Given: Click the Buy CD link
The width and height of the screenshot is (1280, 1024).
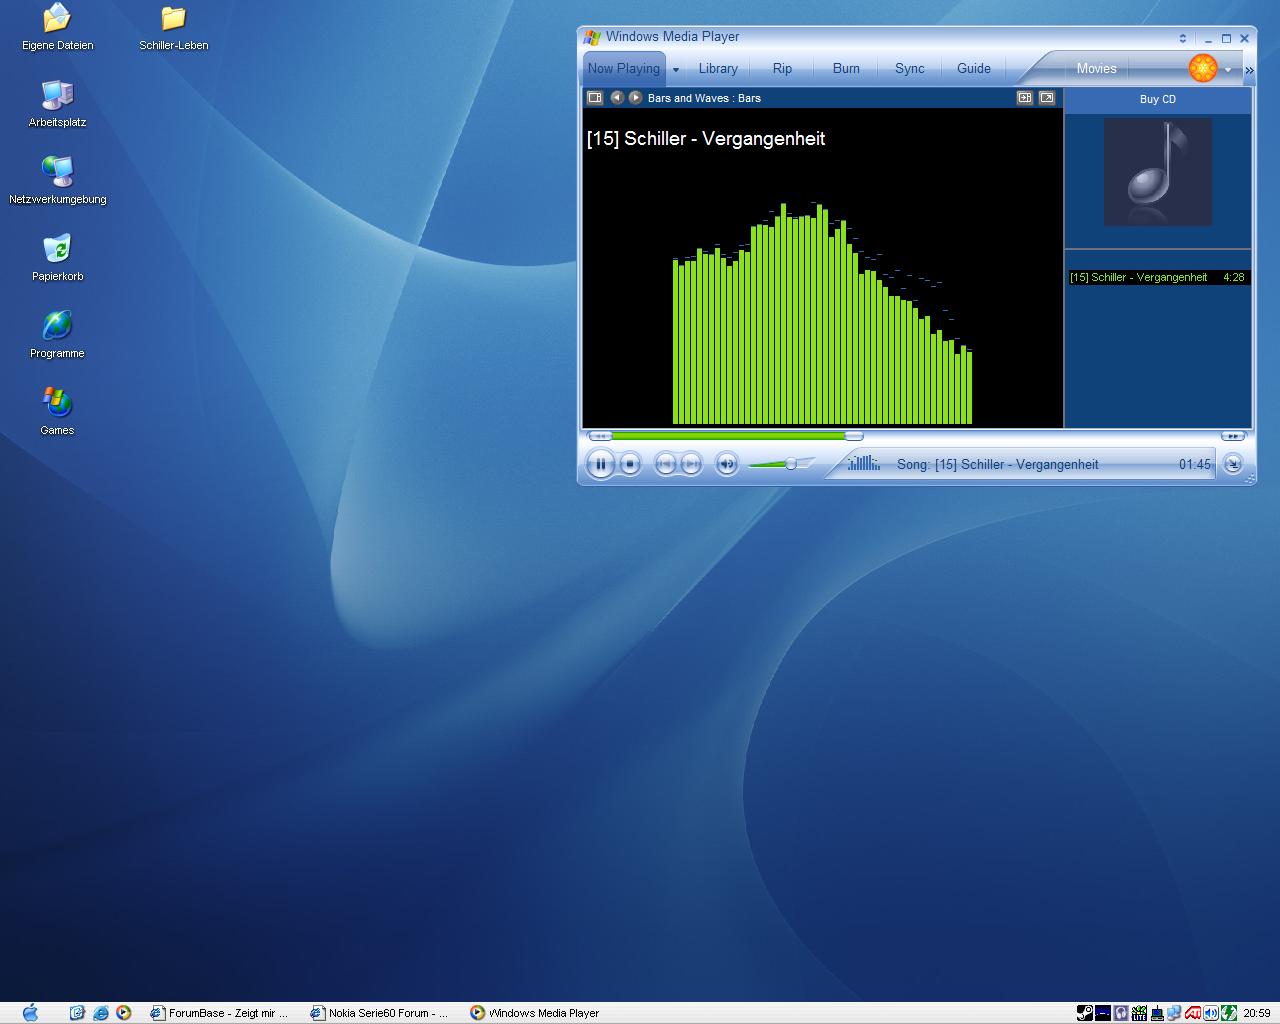Looking at the screenshot, I should tap(1158, 99).
